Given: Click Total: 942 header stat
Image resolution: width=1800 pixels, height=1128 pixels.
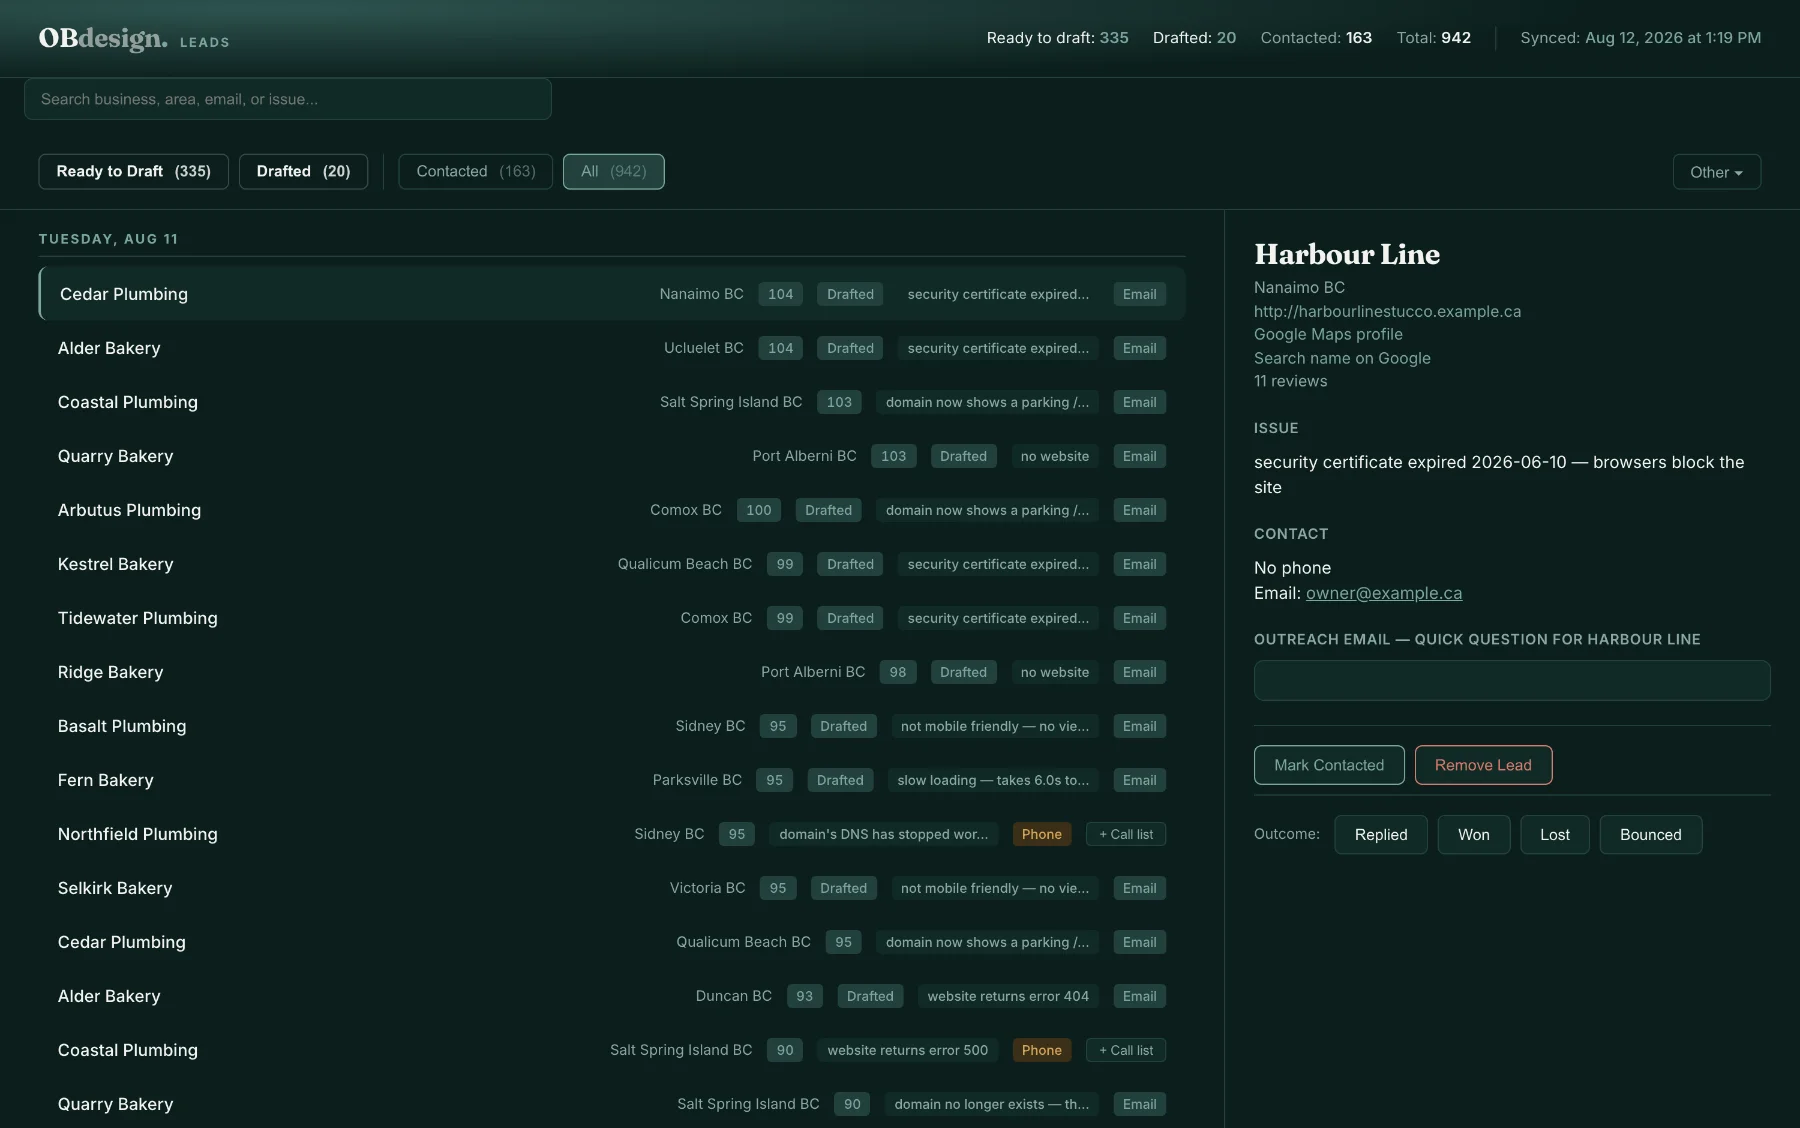Looking at the screenshot, I should (x=1433, y=38).
